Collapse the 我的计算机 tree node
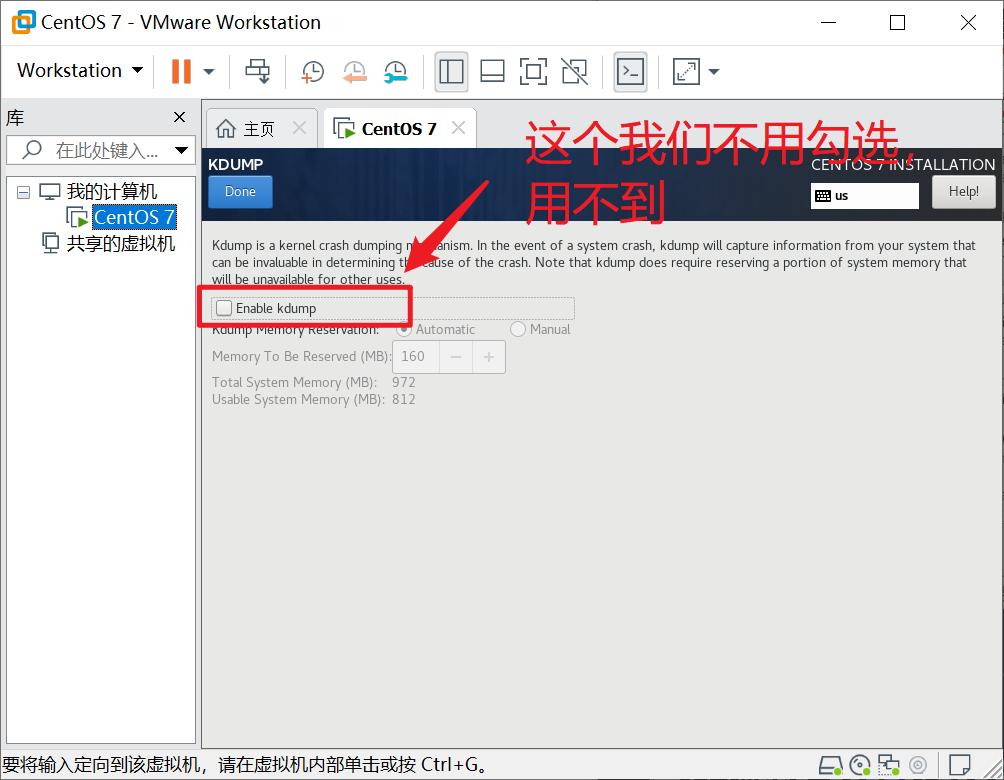The width and height of the screenshot is (1004, 780). point(24,192)
